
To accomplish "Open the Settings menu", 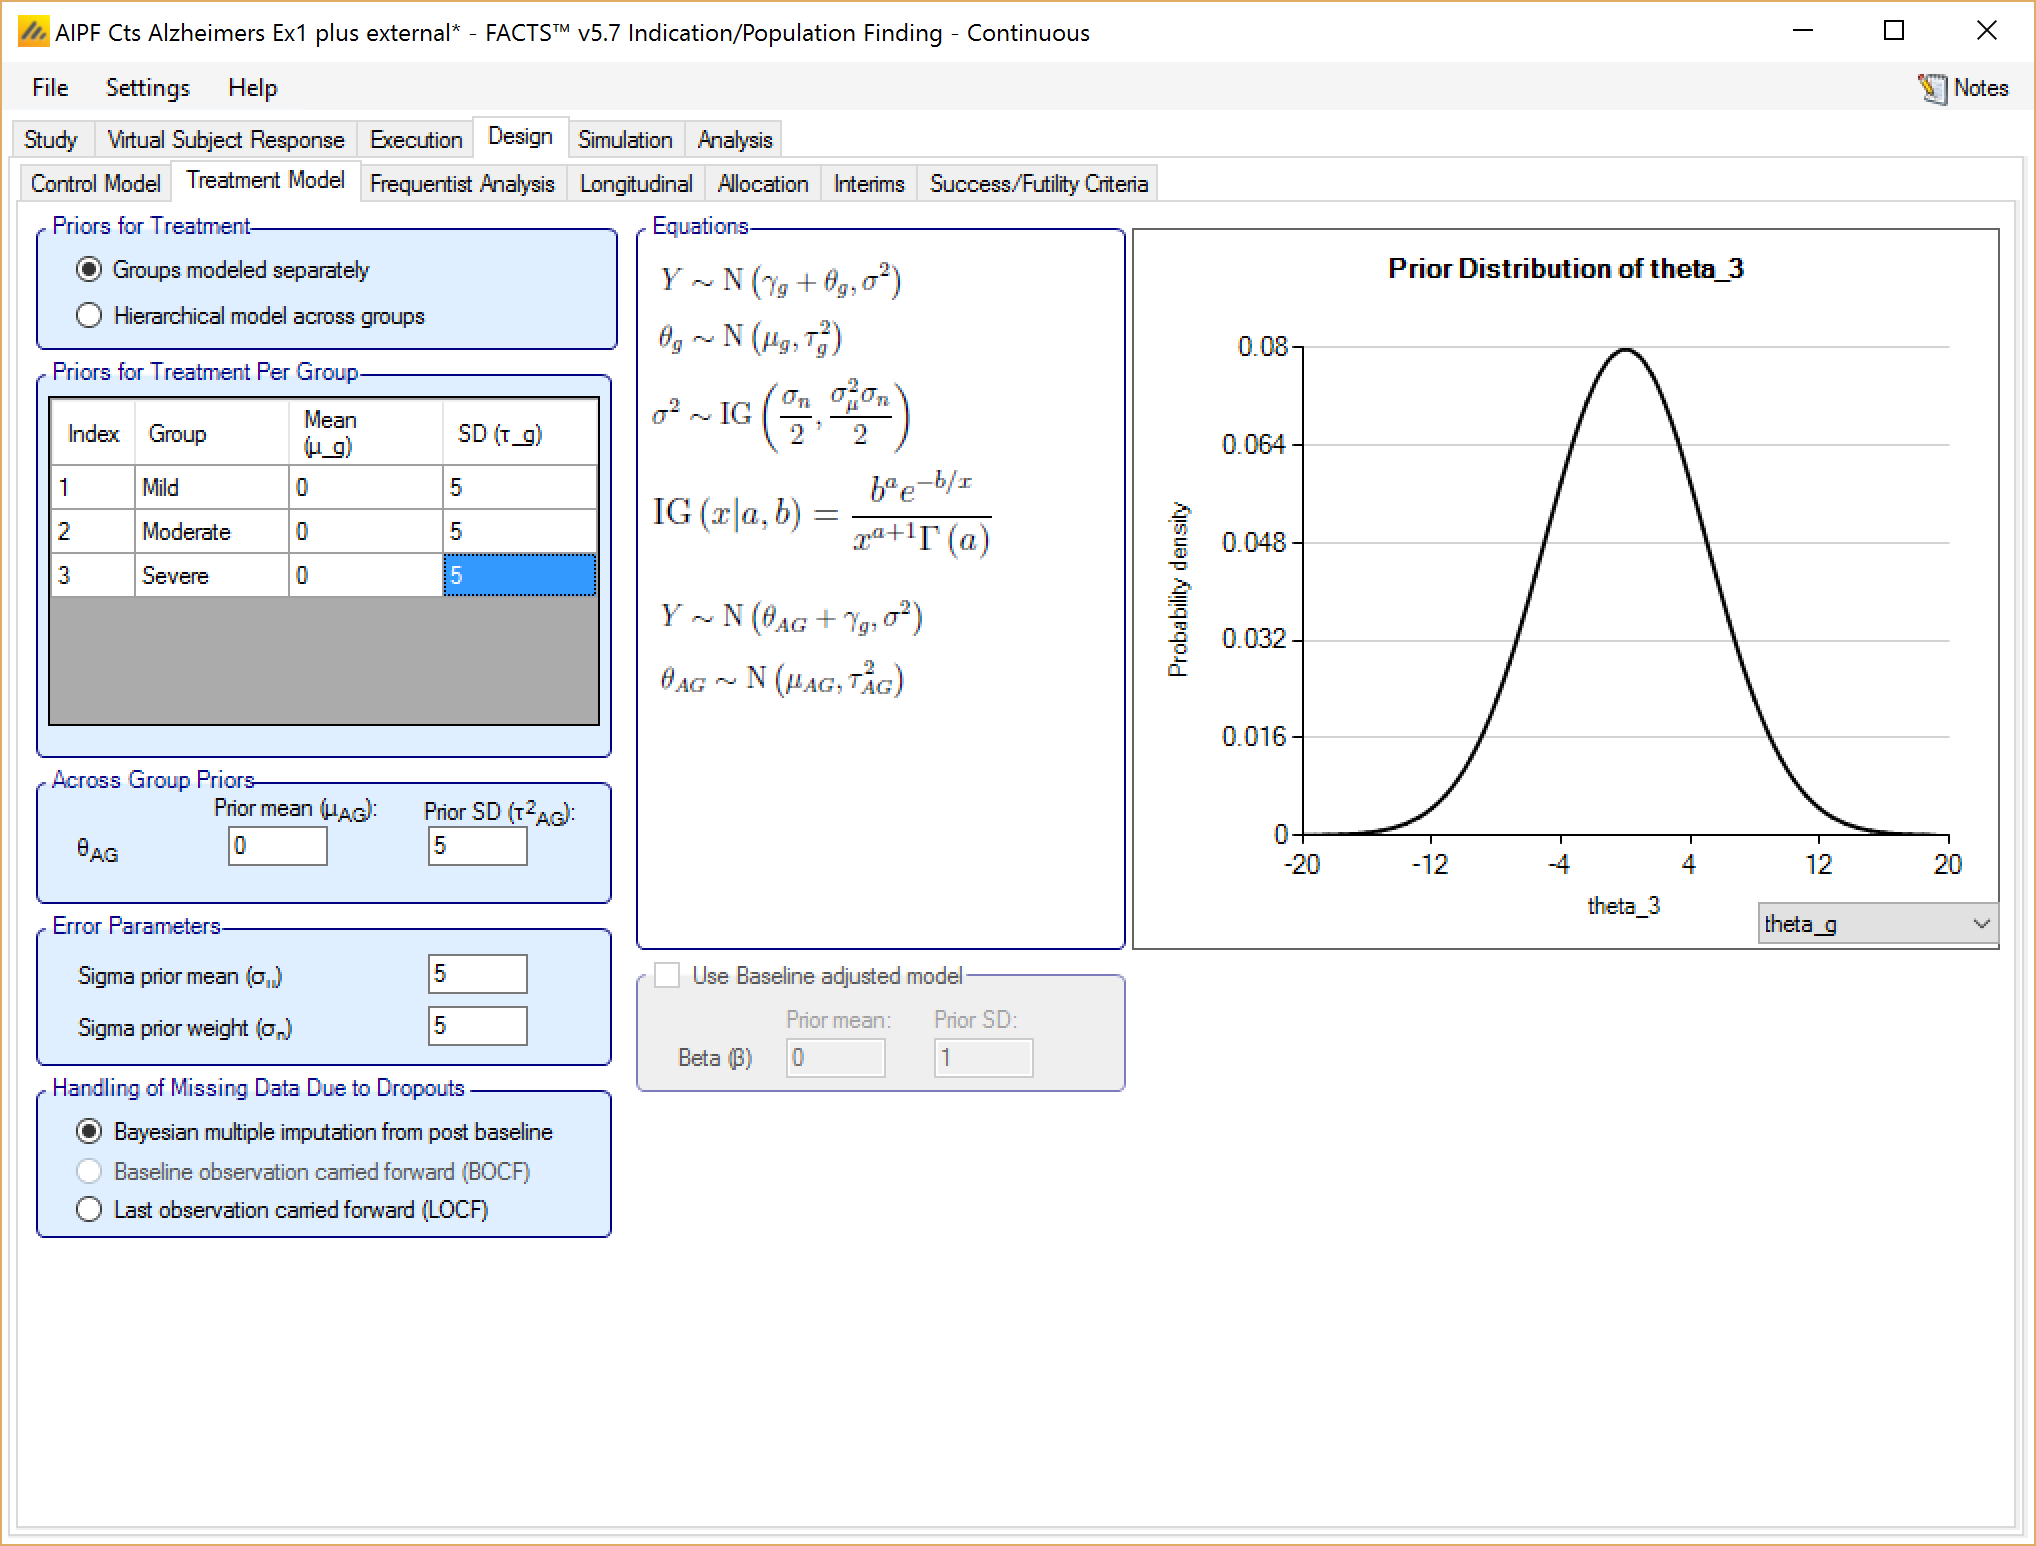I will pos(147,88).
